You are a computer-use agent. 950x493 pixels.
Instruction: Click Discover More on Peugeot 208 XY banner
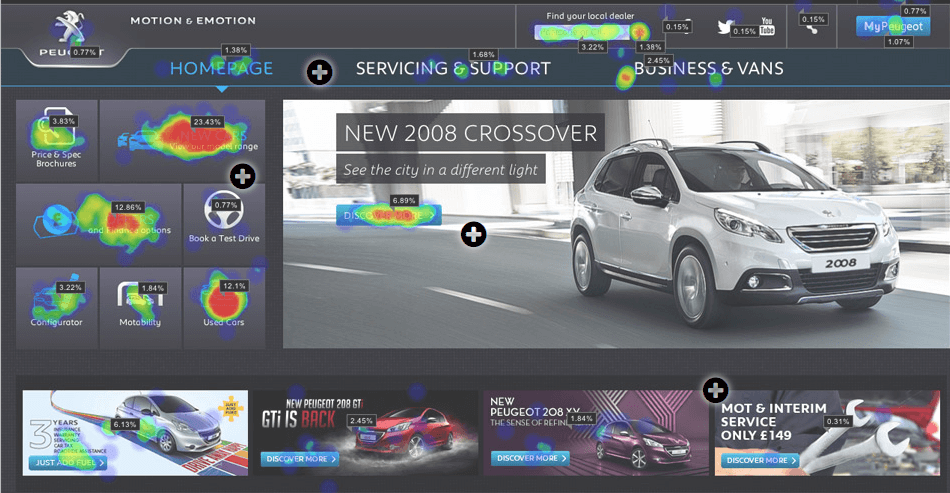(530, 458)
